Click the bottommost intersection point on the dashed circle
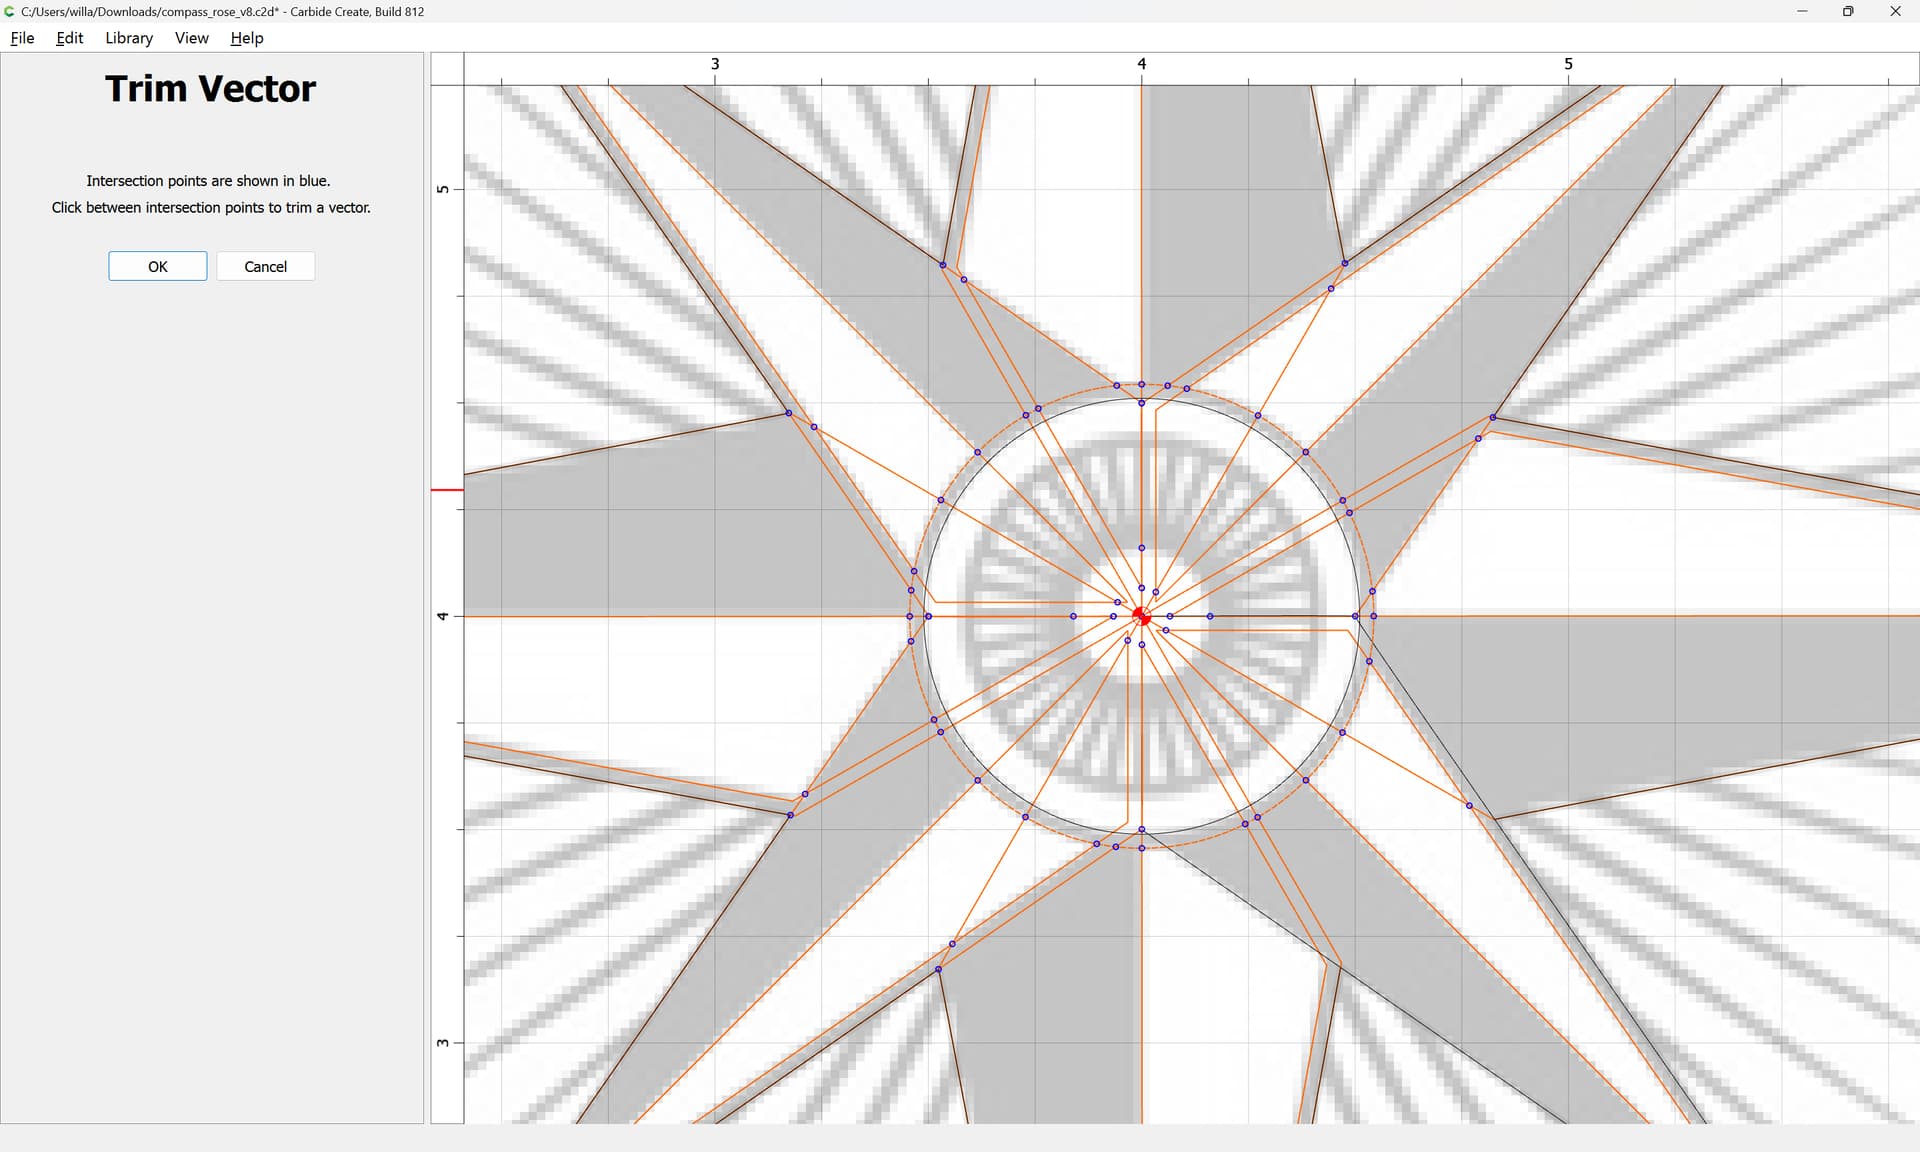The image size is (1920, 1152). (1141, 849)
